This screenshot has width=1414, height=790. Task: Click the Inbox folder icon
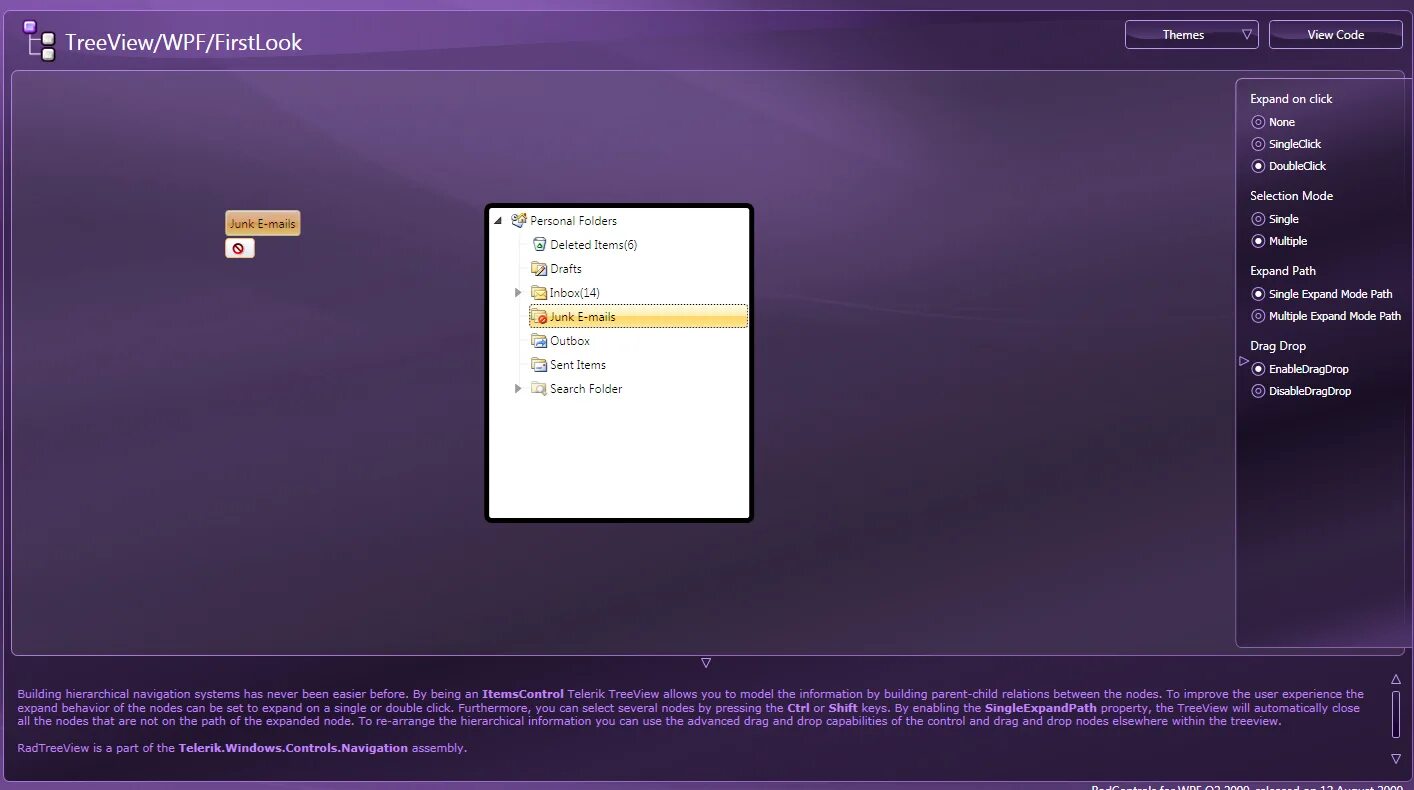[539, 292]
